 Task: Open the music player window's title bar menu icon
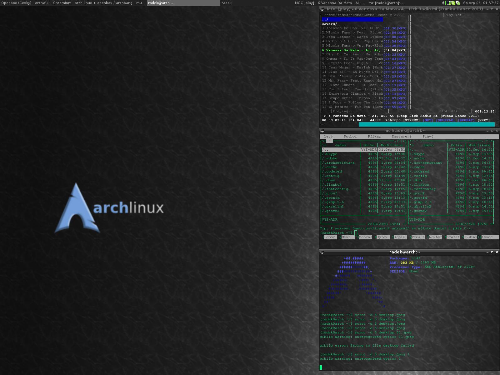(322, 10)
